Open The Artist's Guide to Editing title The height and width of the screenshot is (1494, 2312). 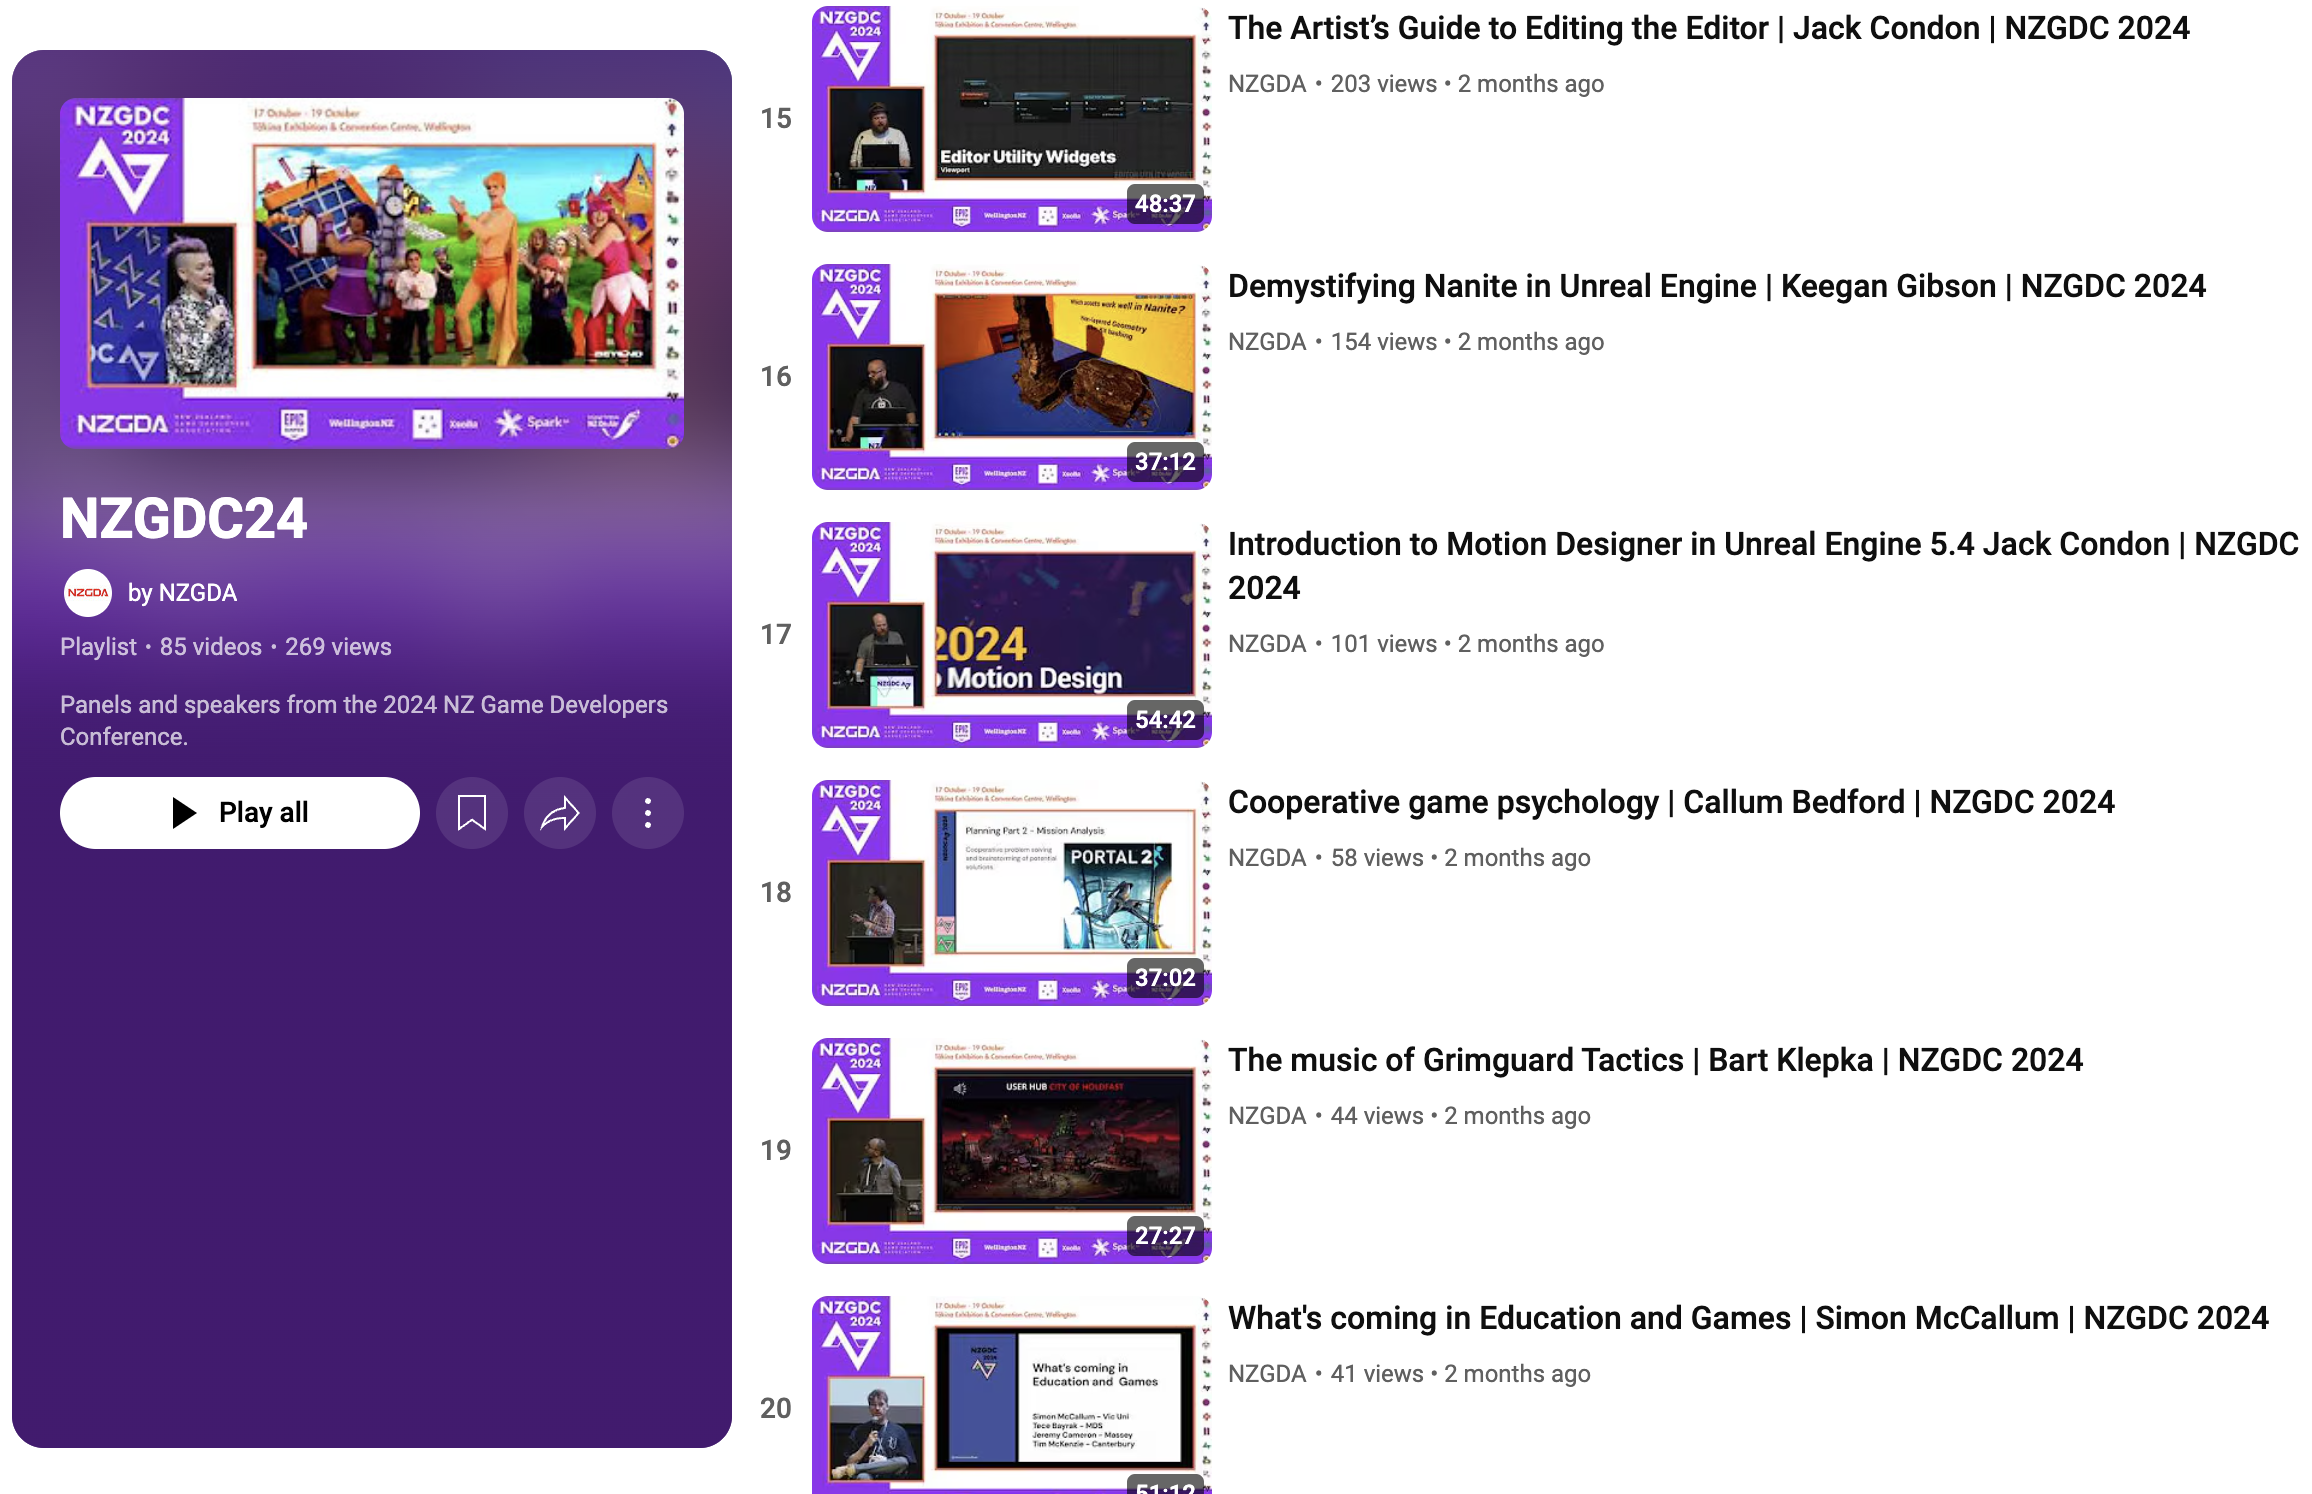point(1707,28)
